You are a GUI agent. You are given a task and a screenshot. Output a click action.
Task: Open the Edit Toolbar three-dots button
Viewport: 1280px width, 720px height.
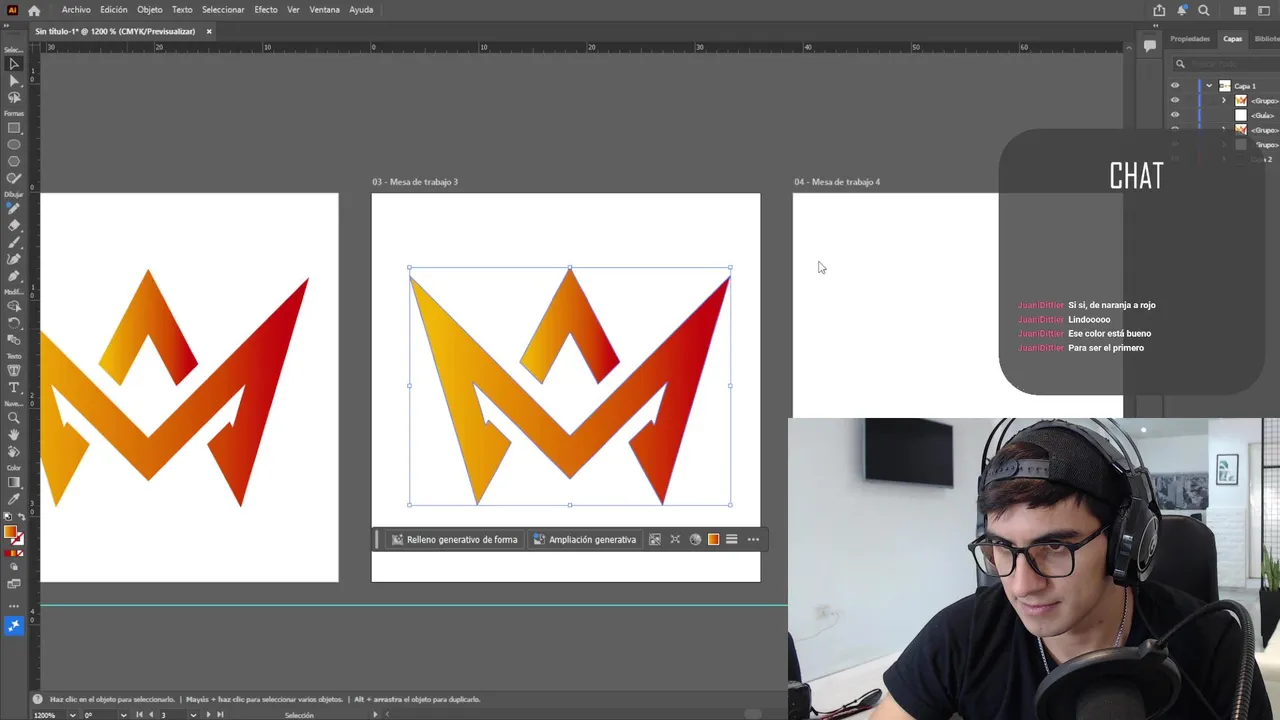(x=14, y=607)
